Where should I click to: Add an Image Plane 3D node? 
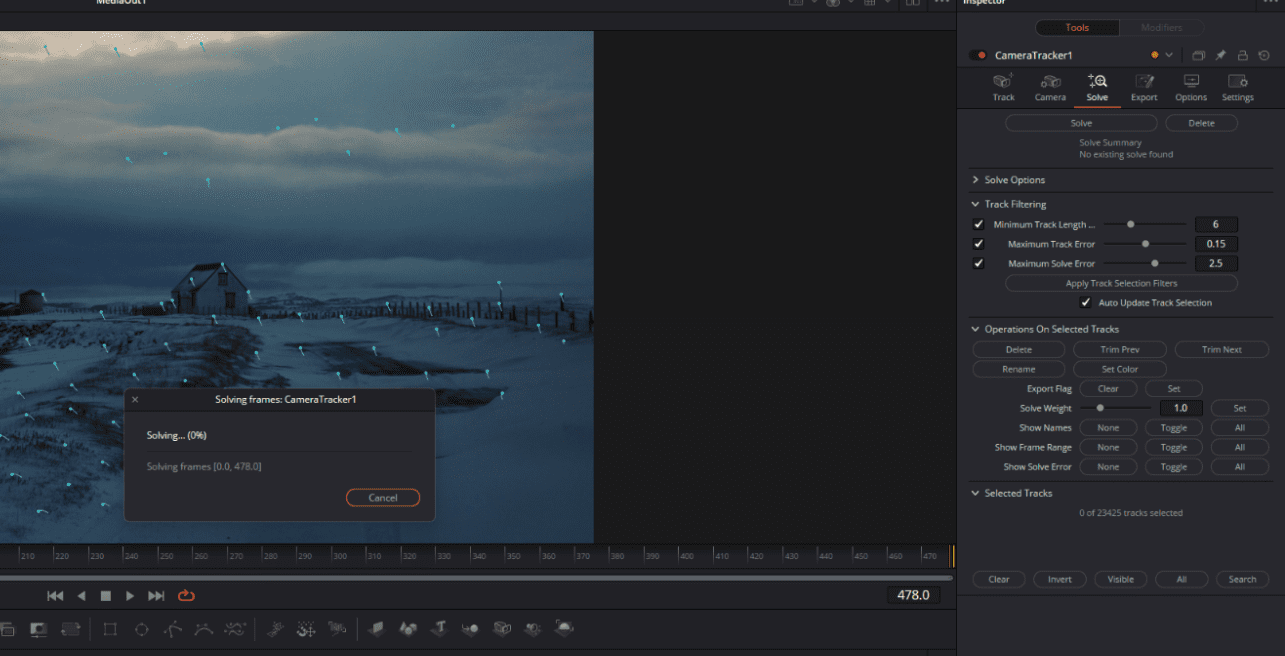click(377, 629)
